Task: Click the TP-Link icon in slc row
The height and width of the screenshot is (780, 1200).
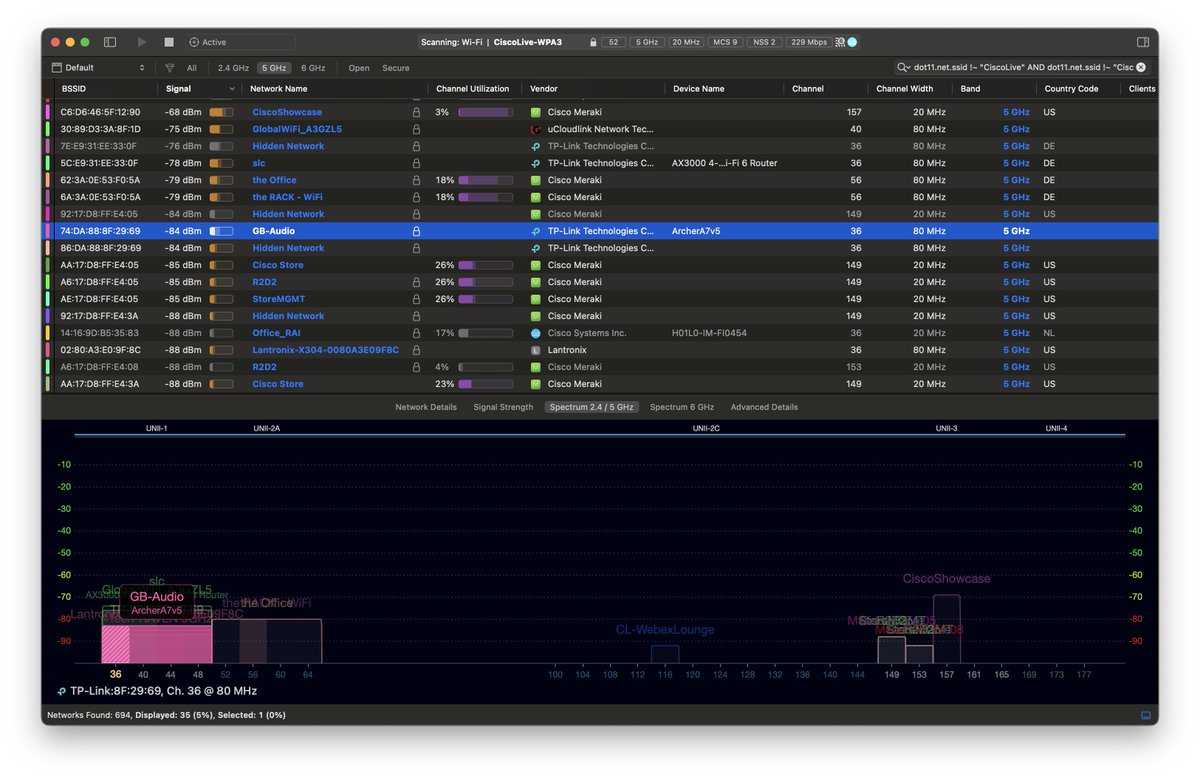Action: point(536,163)
